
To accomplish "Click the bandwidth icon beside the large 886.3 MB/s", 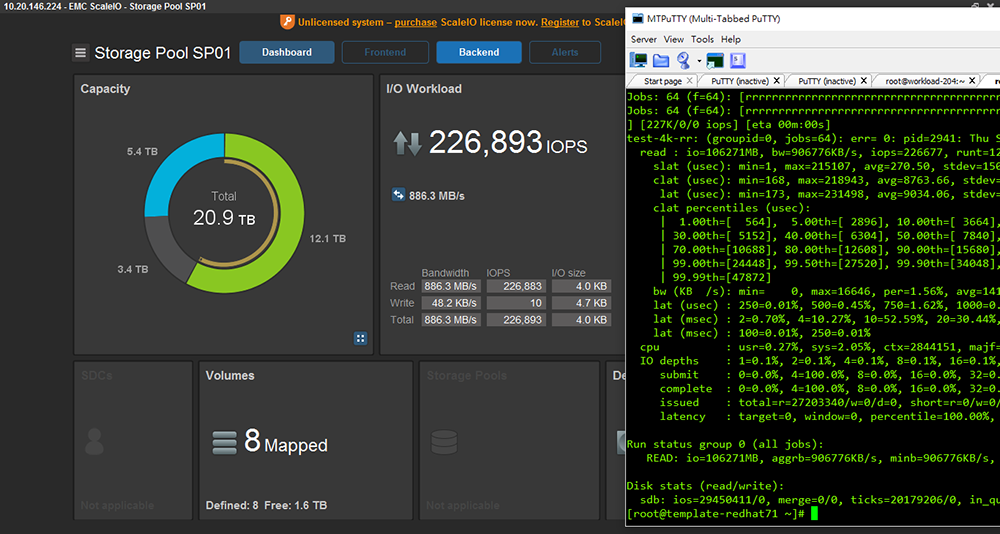I will click(x=398, y=195).
